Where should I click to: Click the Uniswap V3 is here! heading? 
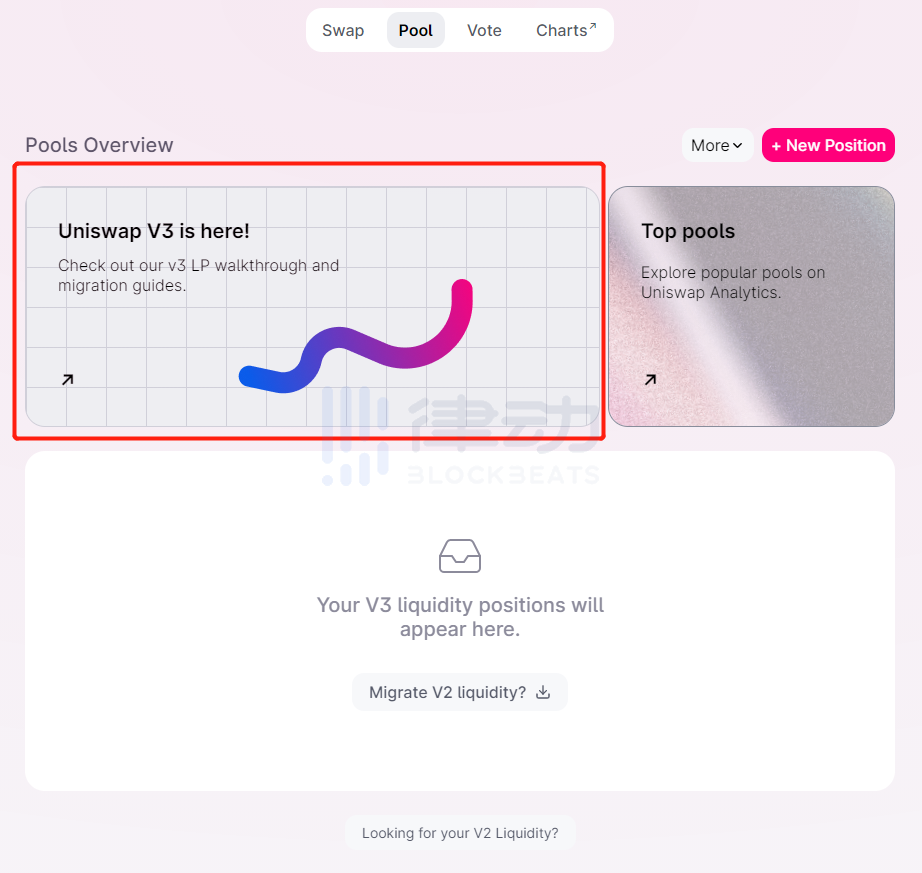pyautogui.click(x=154, y=231)
